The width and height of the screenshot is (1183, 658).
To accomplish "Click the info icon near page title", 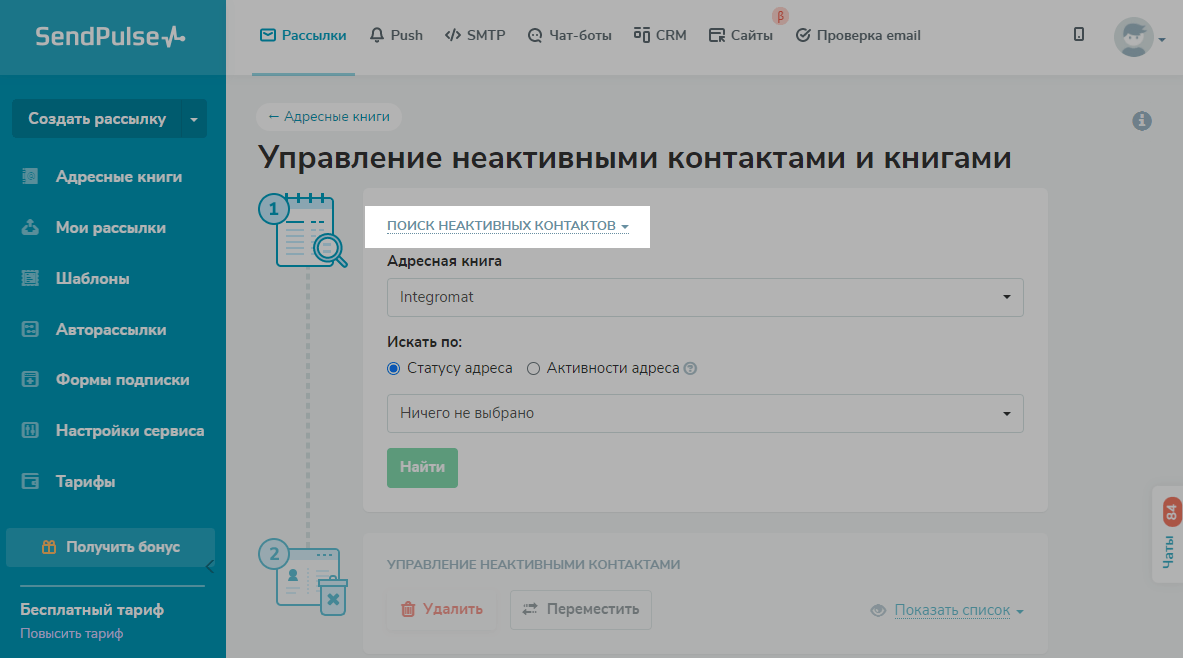I will point(1141,121).
